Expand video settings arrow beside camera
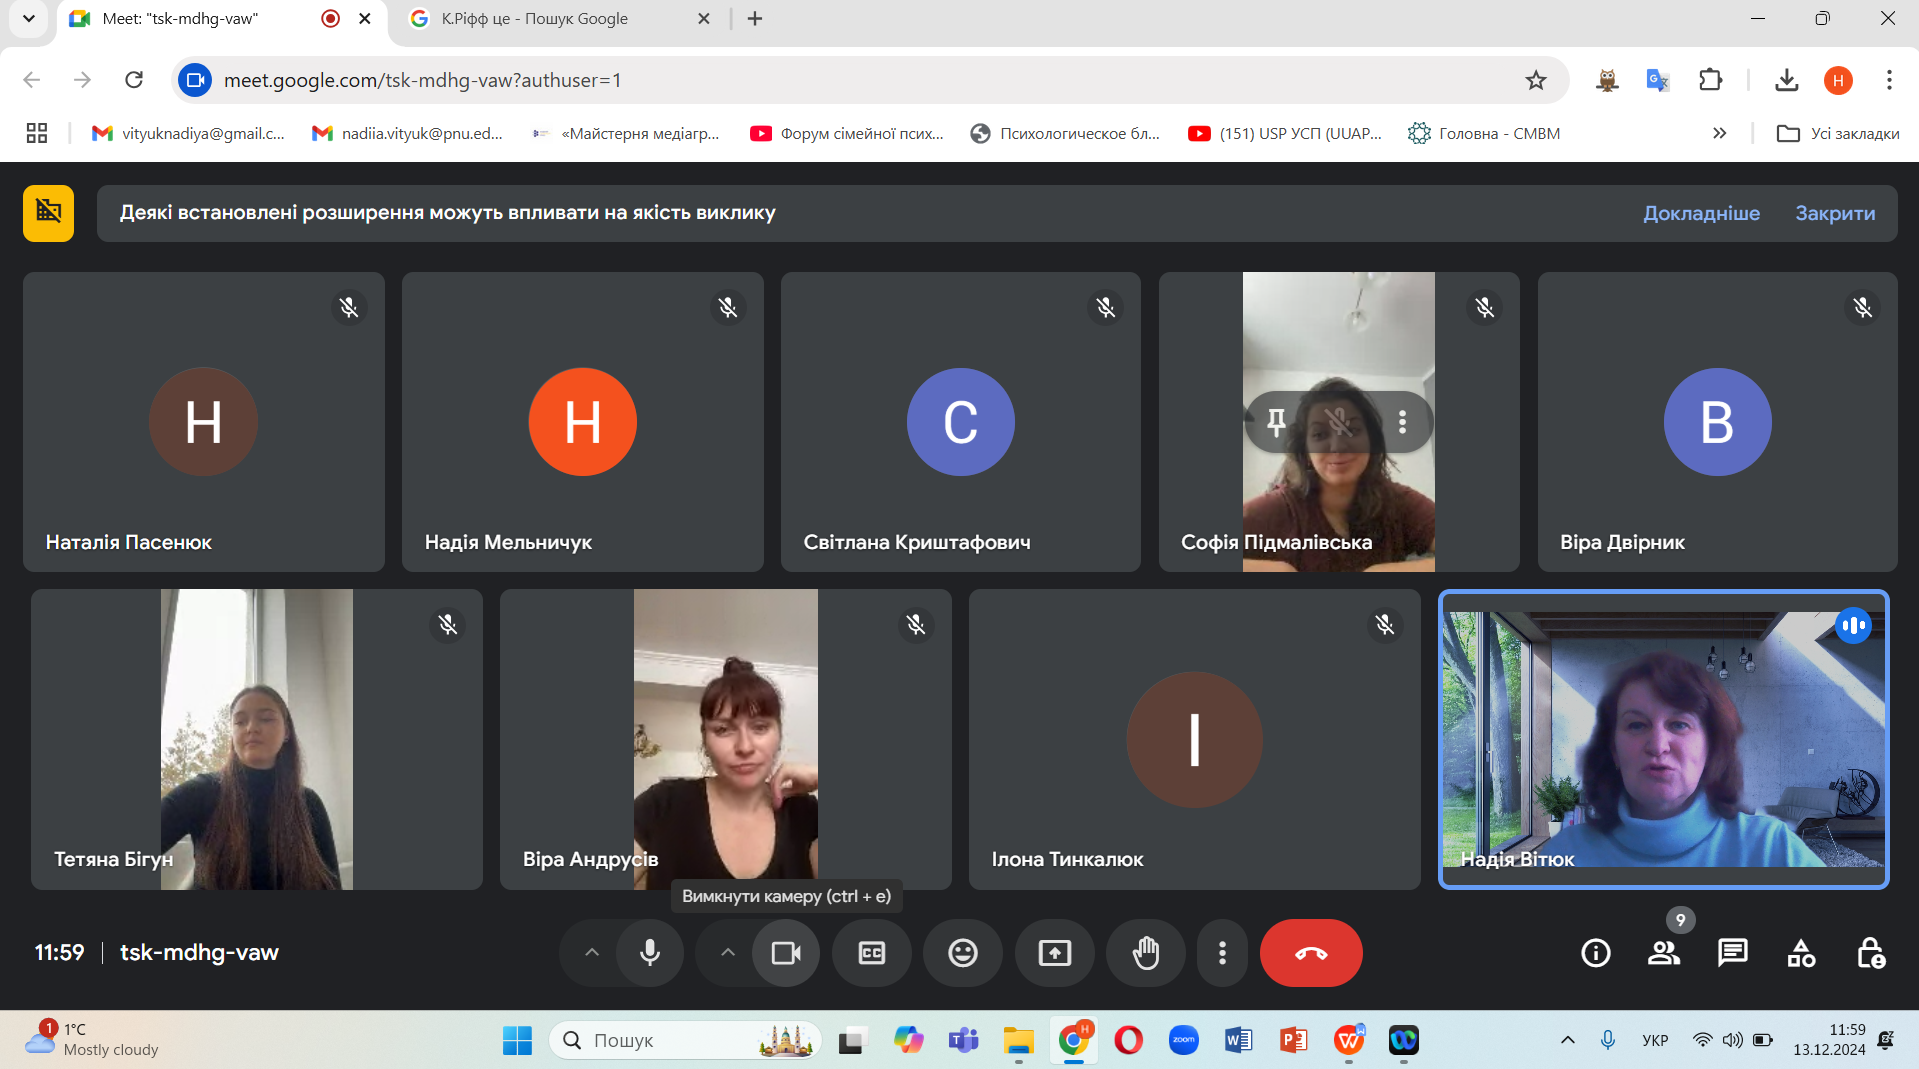1919x1069 pixels. (728, 953)
